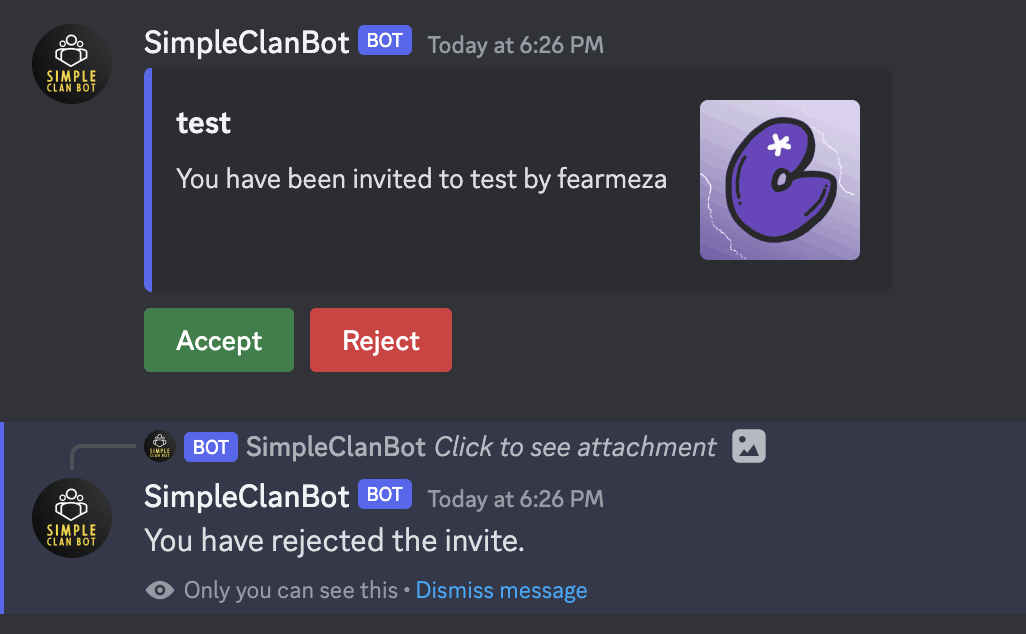Open the purple clan thumbnail in the embed
The width and height of the screenshot is (1026, 634).
779,180
